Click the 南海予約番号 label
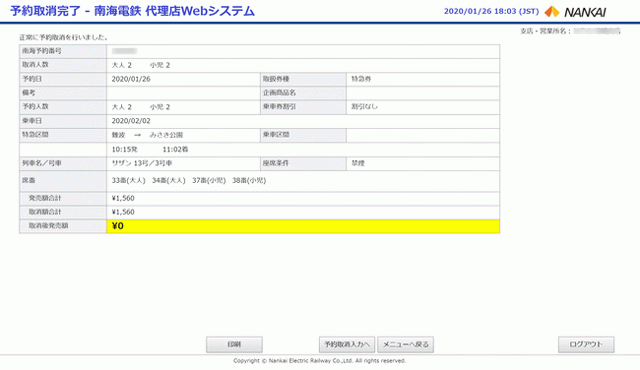 pyautogui.click(x=42, y=51)
